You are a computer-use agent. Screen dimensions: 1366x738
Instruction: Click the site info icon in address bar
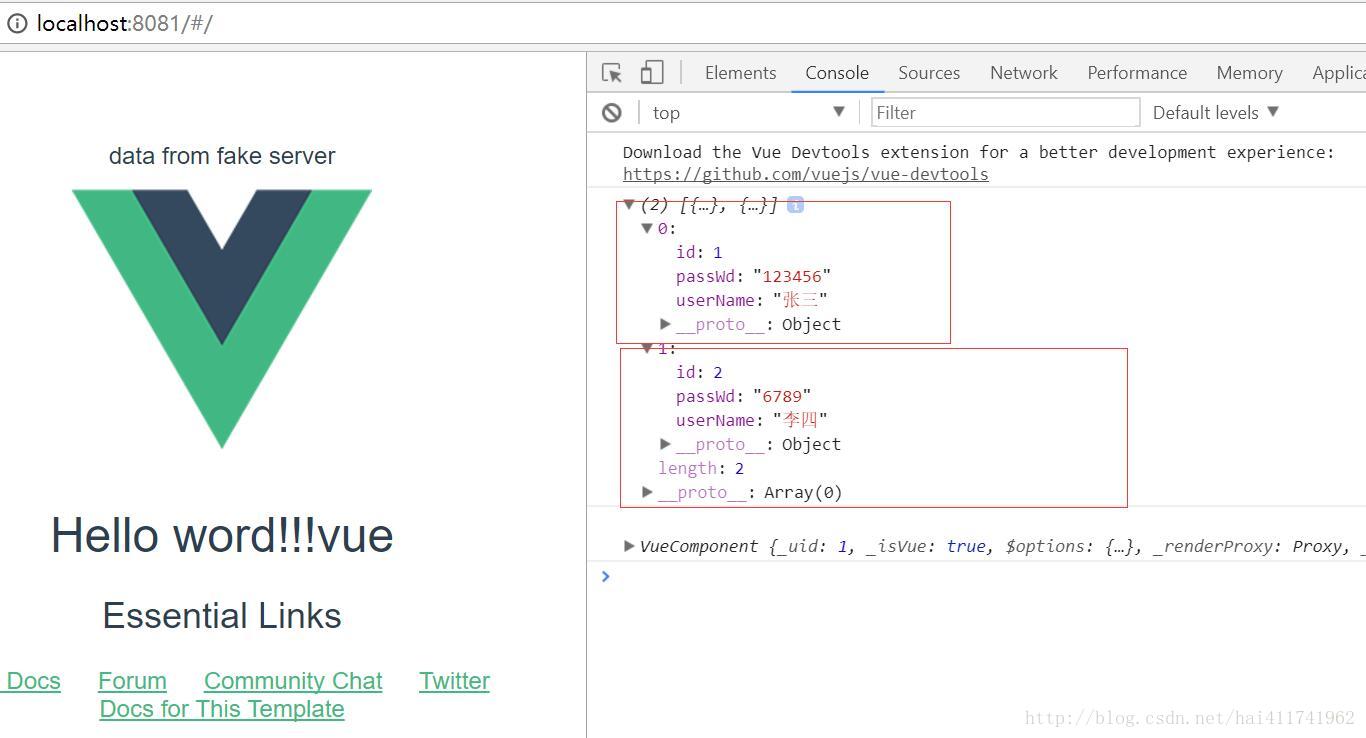[17, 23]
